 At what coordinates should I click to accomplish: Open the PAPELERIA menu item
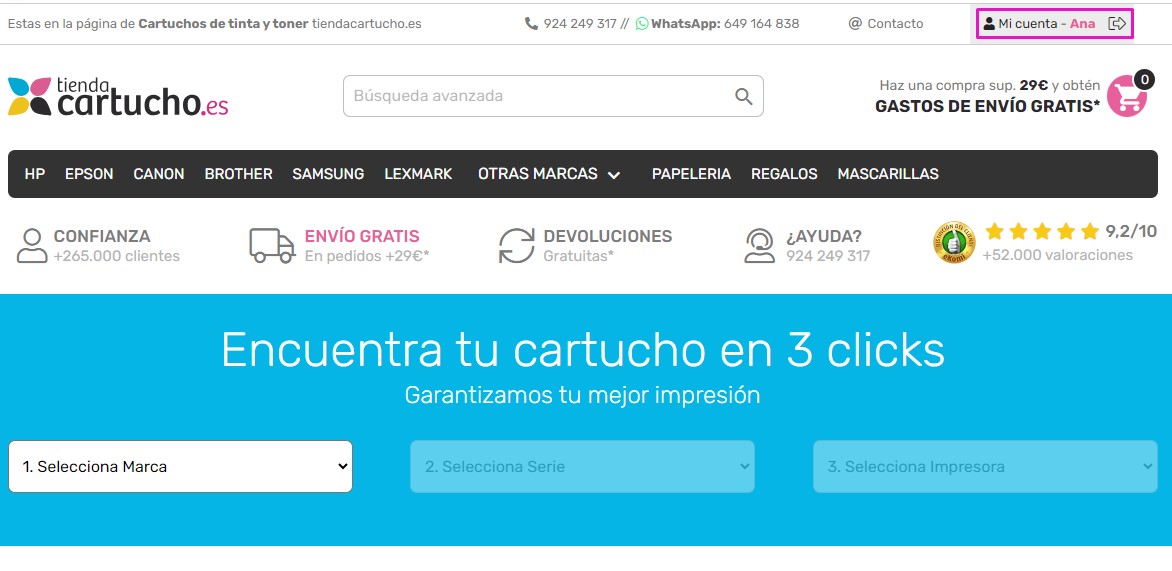pos(691,173)
